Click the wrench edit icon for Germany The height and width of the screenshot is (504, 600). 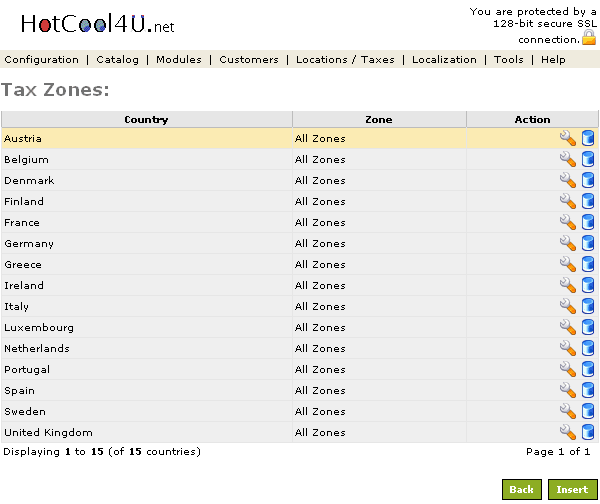click(567, 244)
